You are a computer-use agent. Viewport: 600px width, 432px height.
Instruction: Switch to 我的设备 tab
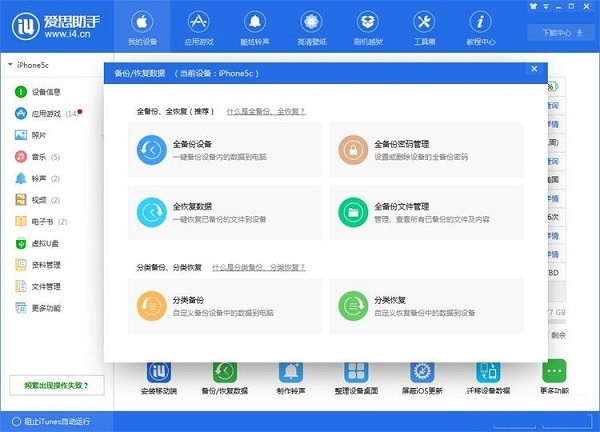pos(142,28)
